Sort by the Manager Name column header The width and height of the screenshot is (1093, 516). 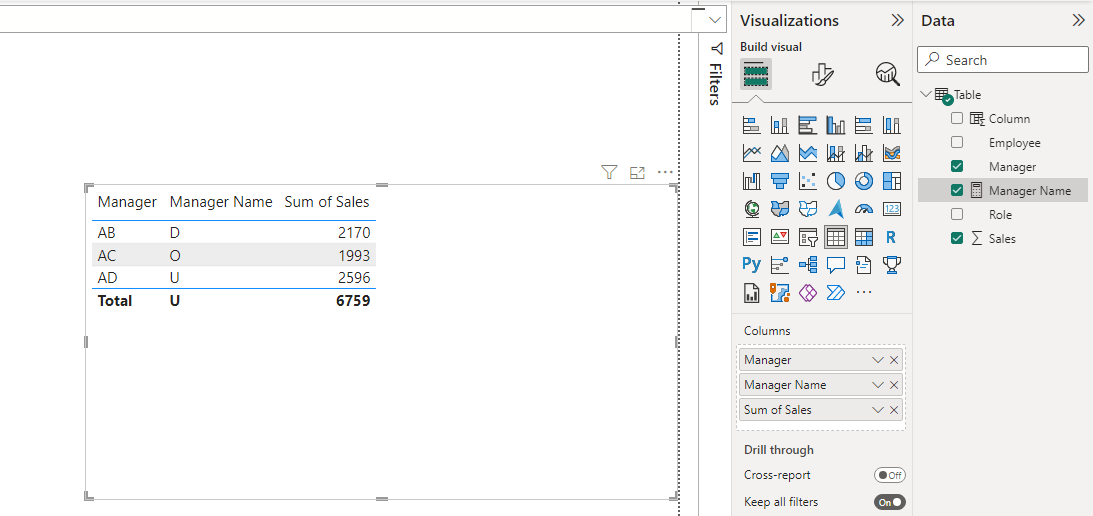[x=221, y=202]
